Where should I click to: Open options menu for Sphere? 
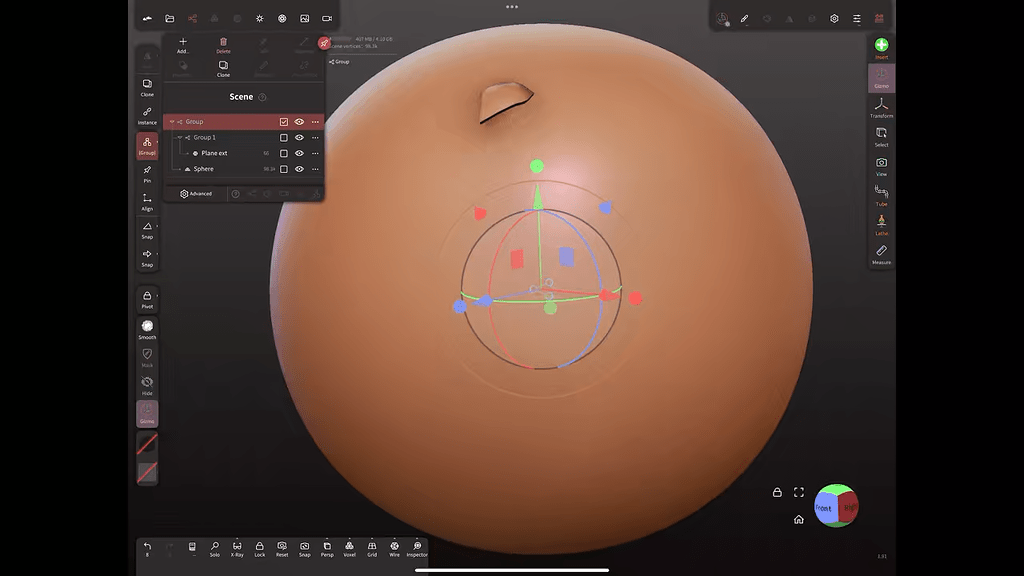315,169
